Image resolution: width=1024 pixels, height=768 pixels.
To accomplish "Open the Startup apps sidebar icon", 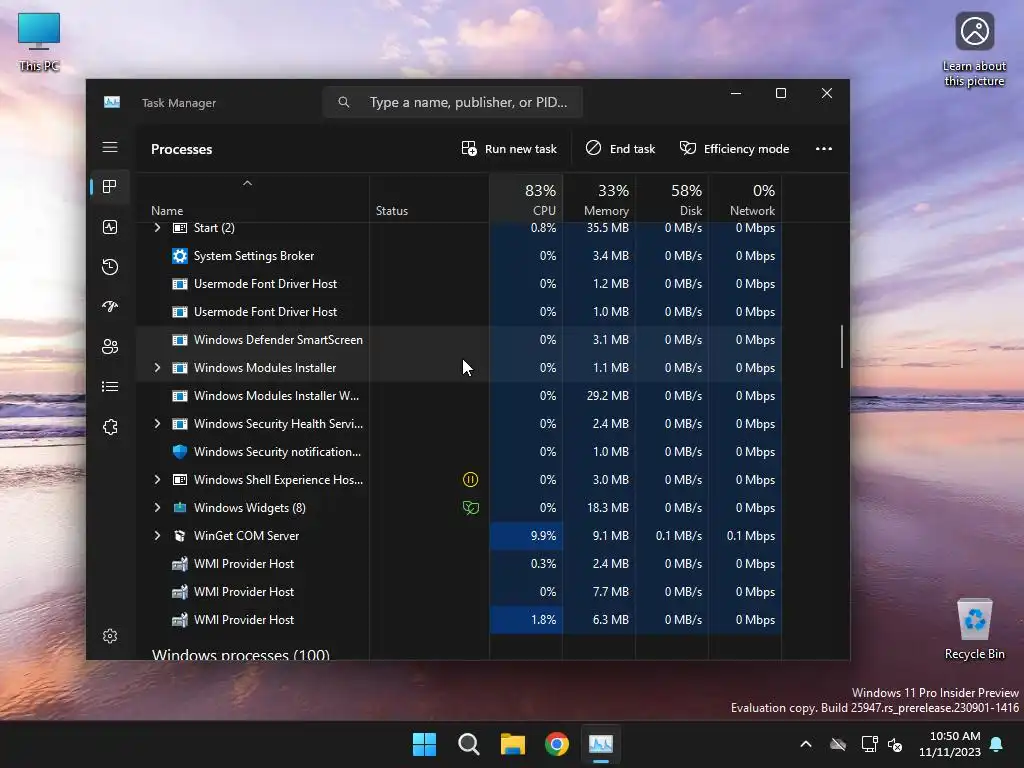I will coord(110,306).
